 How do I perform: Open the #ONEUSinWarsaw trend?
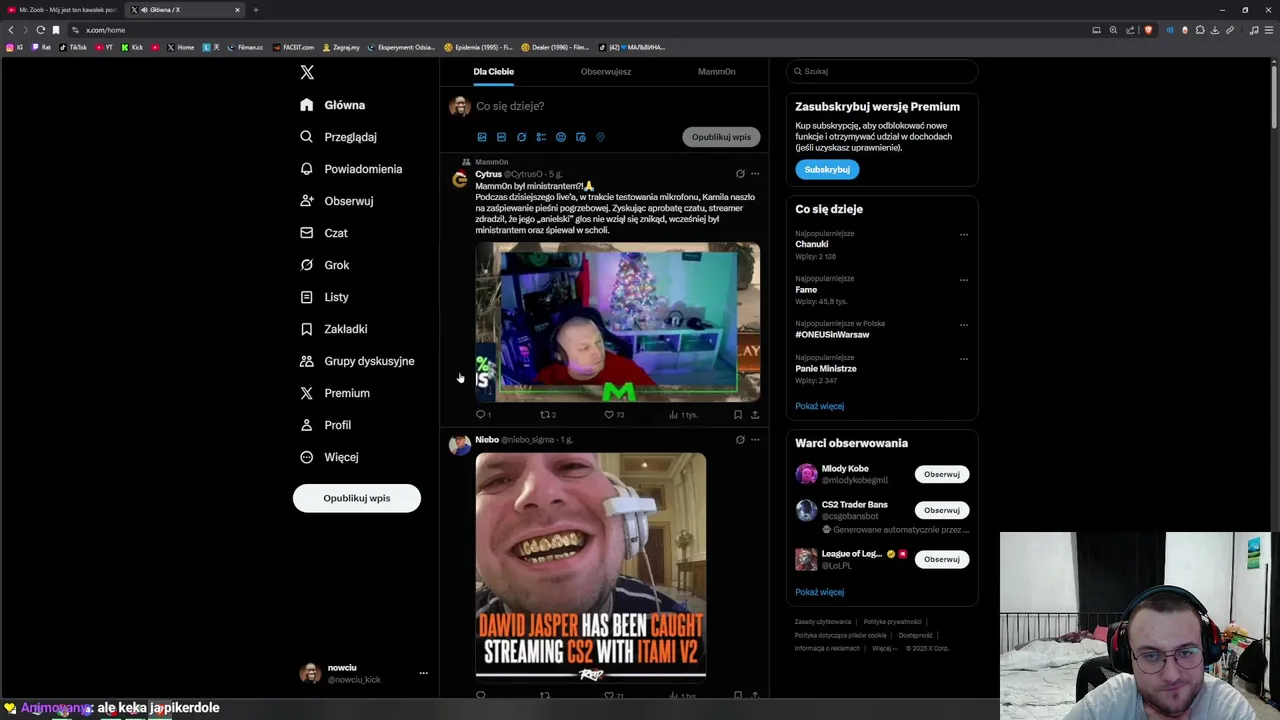pos(832,334)
